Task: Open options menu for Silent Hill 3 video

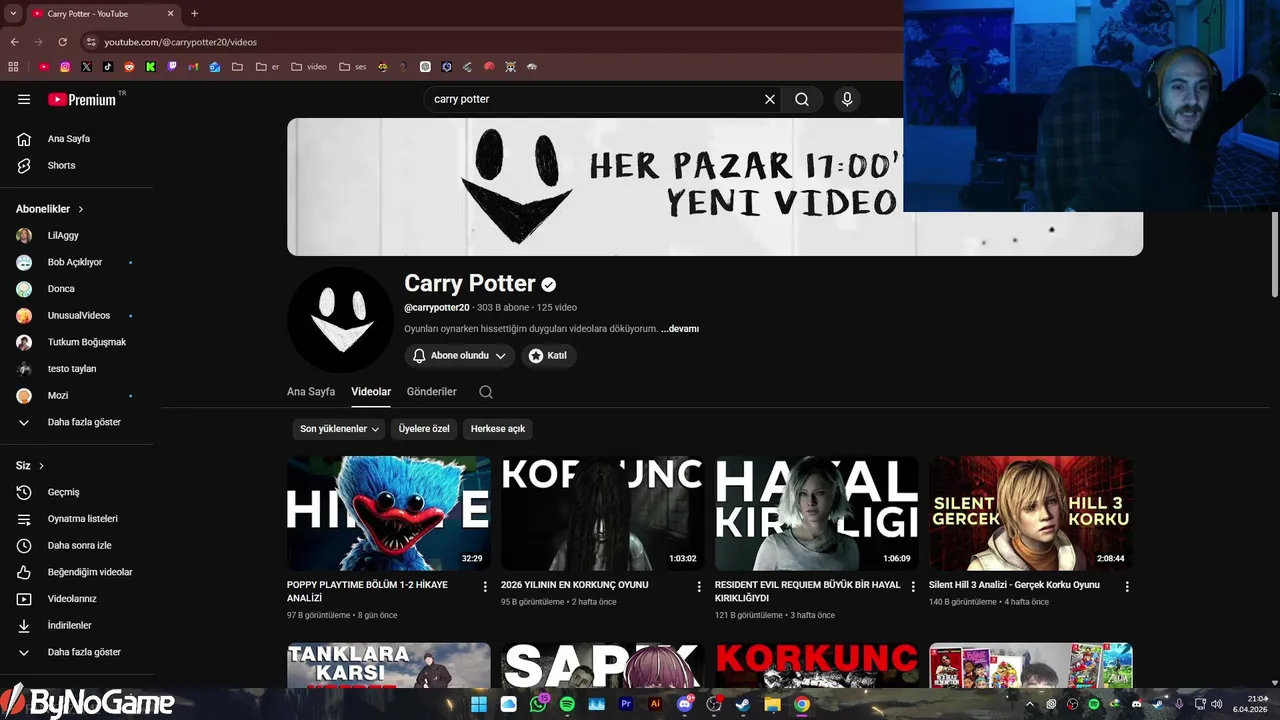Action: [1127, 587]
